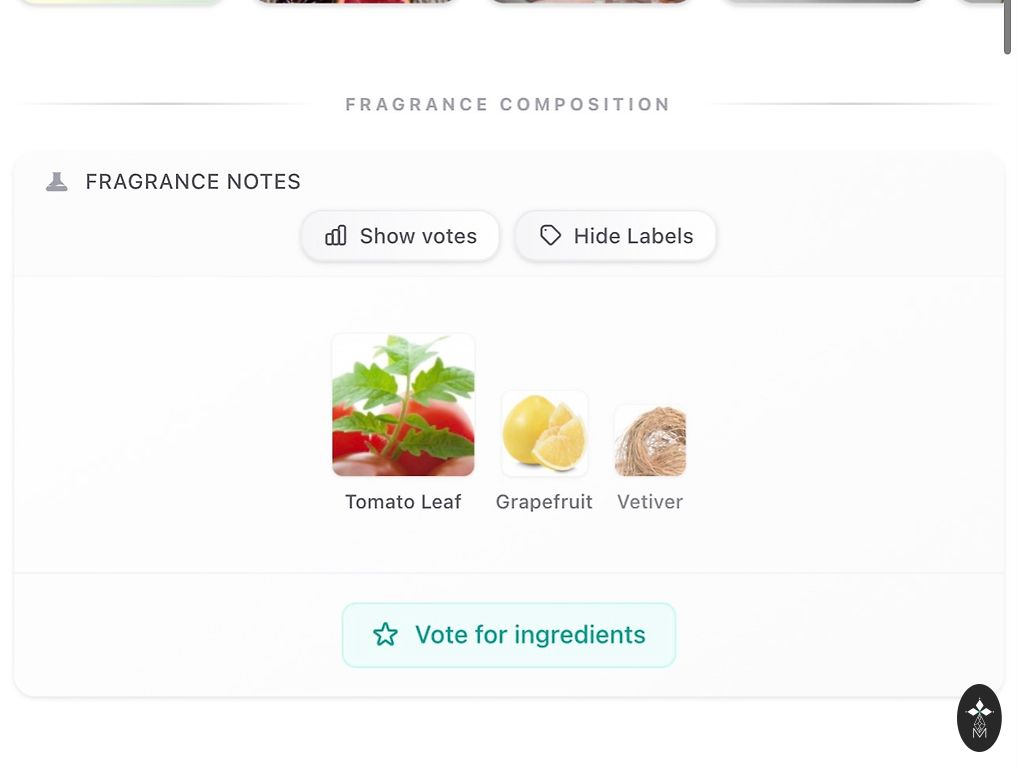The image size is (1018, 768).
Task: Select the Tomato Leaf note image
Action: (403, 405)
